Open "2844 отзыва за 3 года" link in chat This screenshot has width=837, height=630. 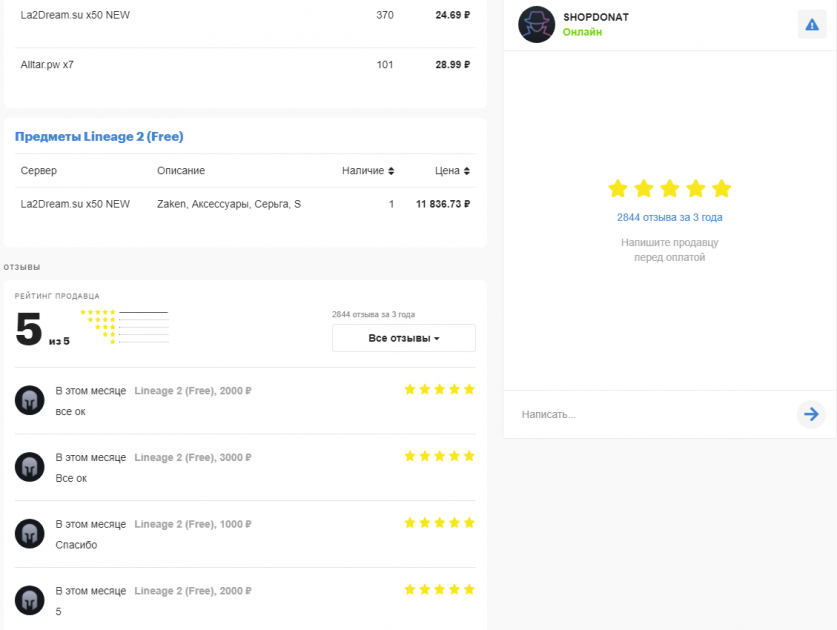click(669, 217)
